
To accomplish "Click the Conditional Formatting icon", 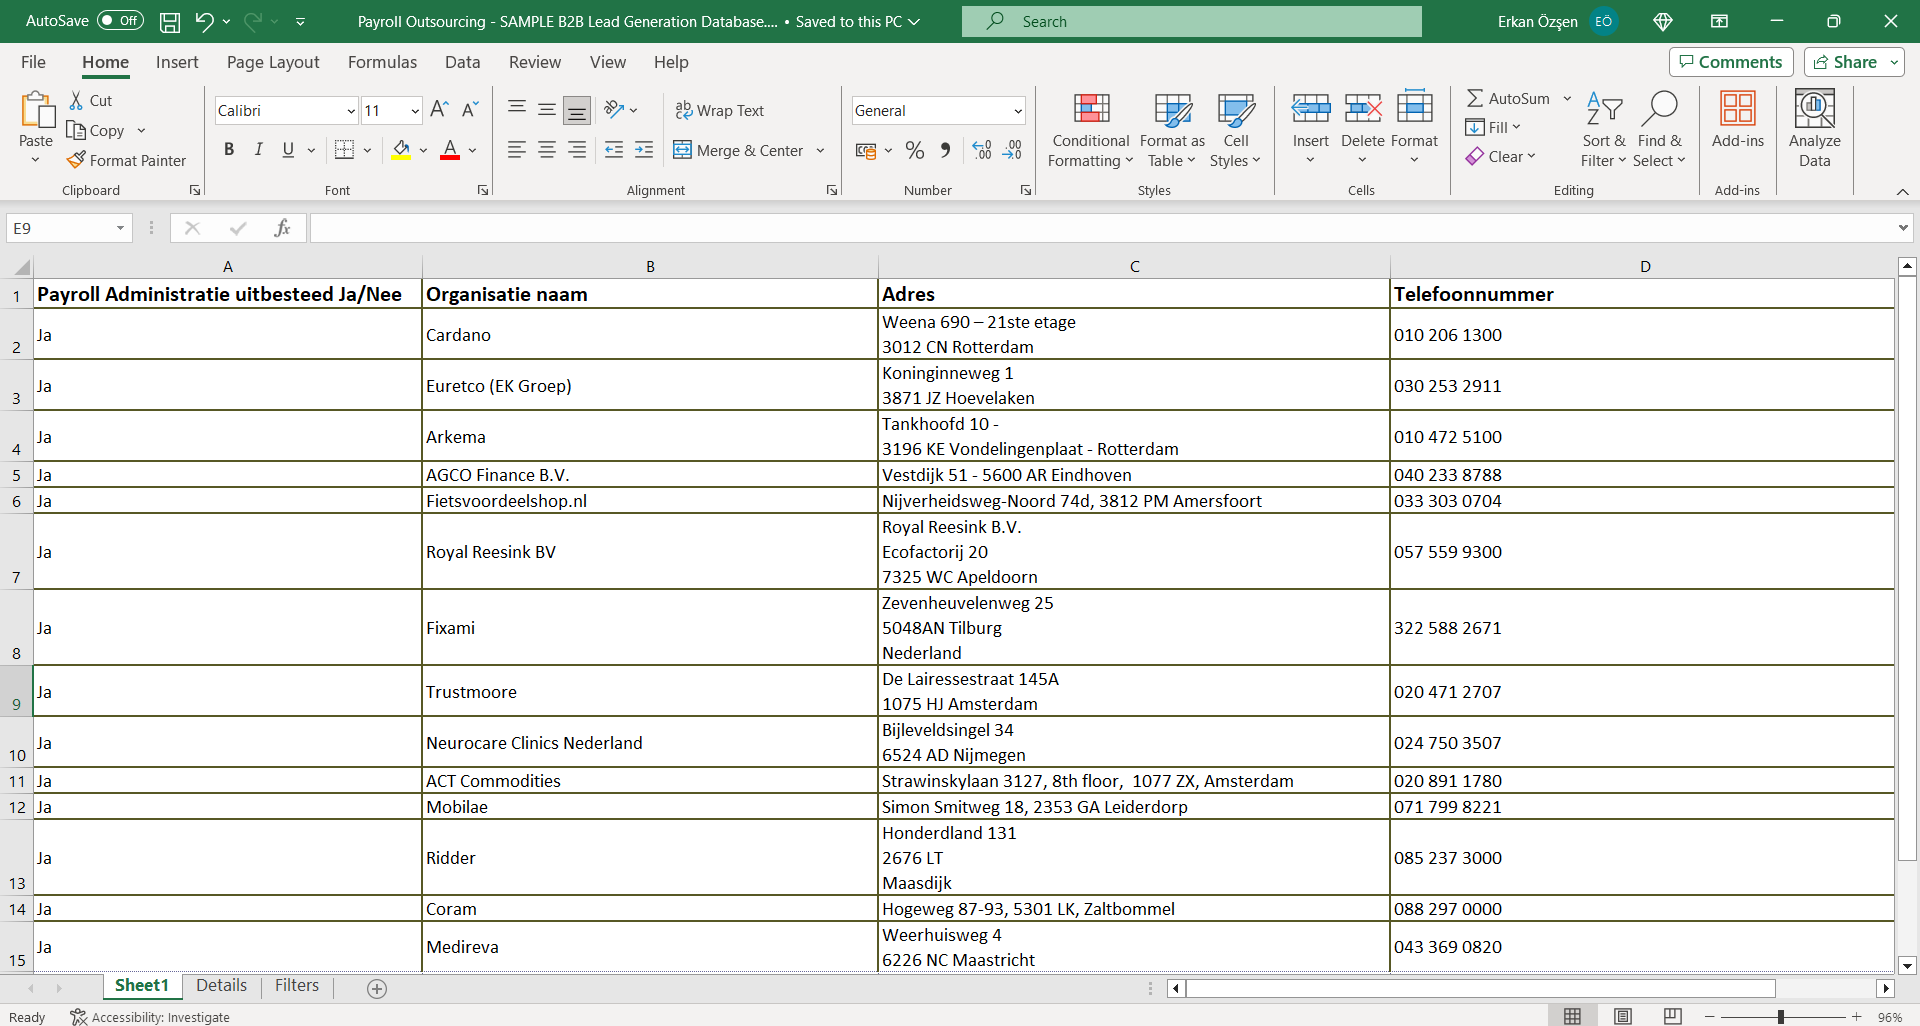I will [x=1091, y=108].
